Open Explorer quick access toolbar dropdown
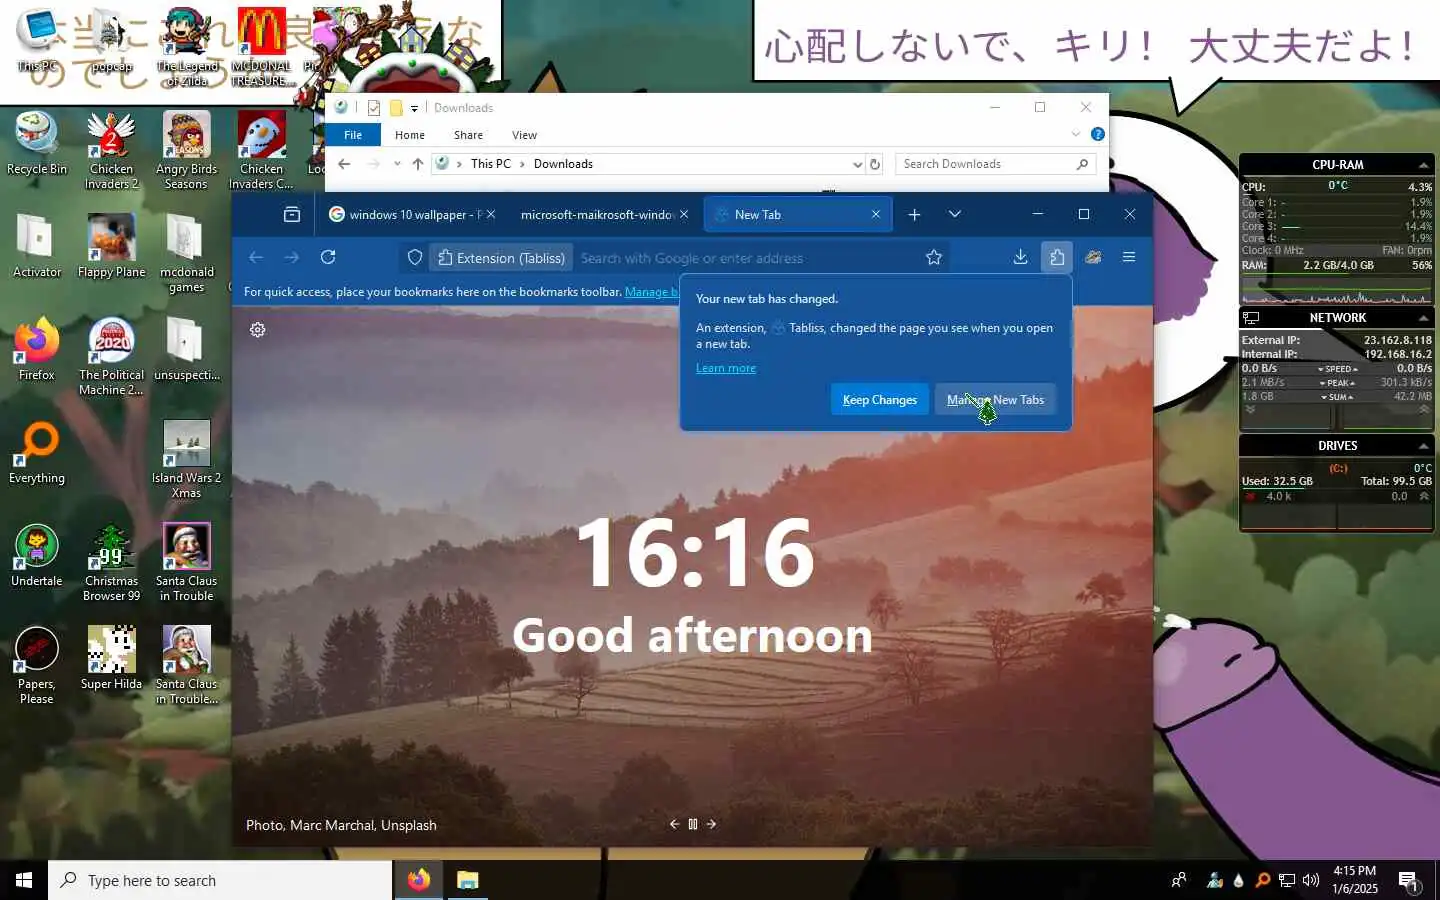 414,108
